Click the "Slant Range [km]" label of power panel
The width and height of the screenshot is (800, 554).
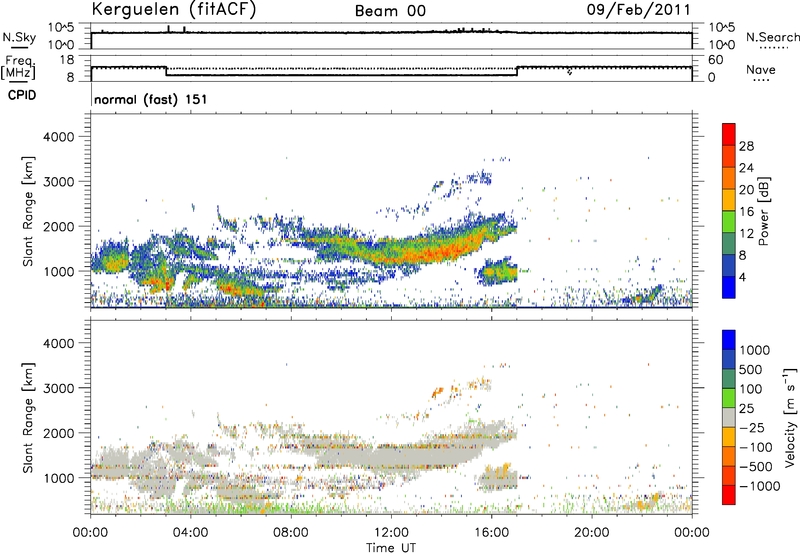tap(28, 211)
